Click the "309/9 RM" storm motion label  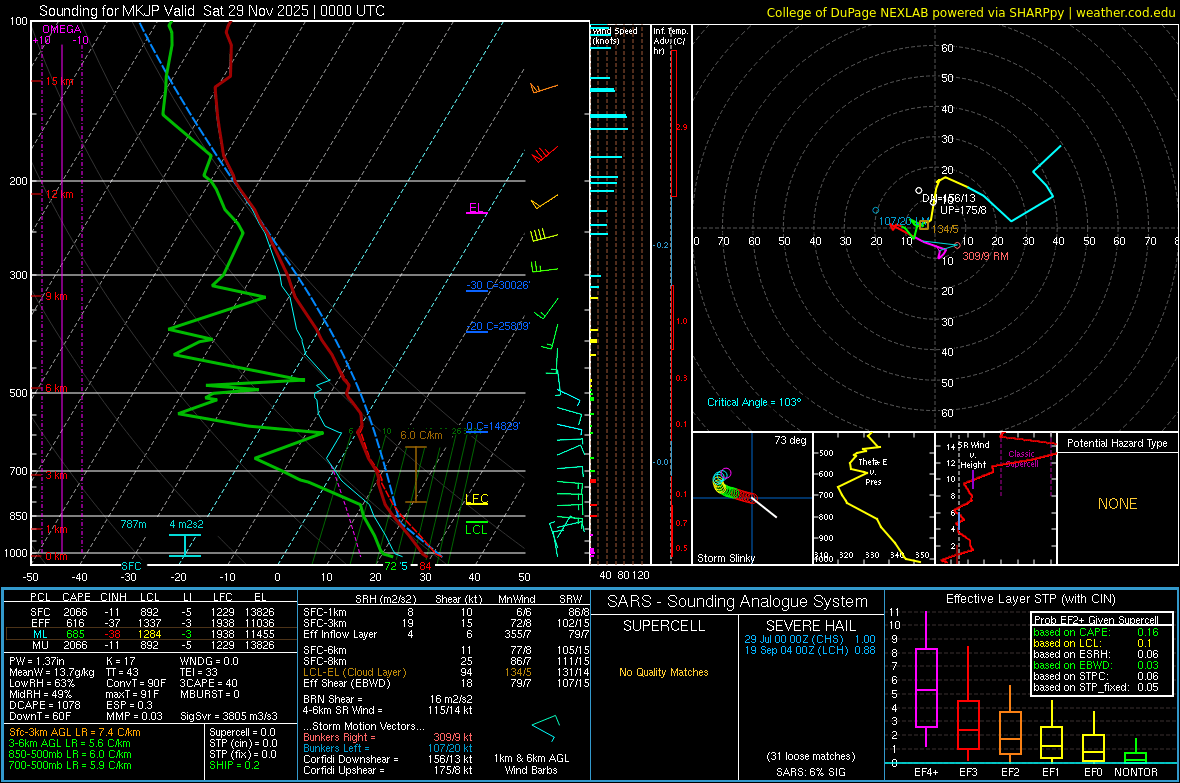[985, 256]
